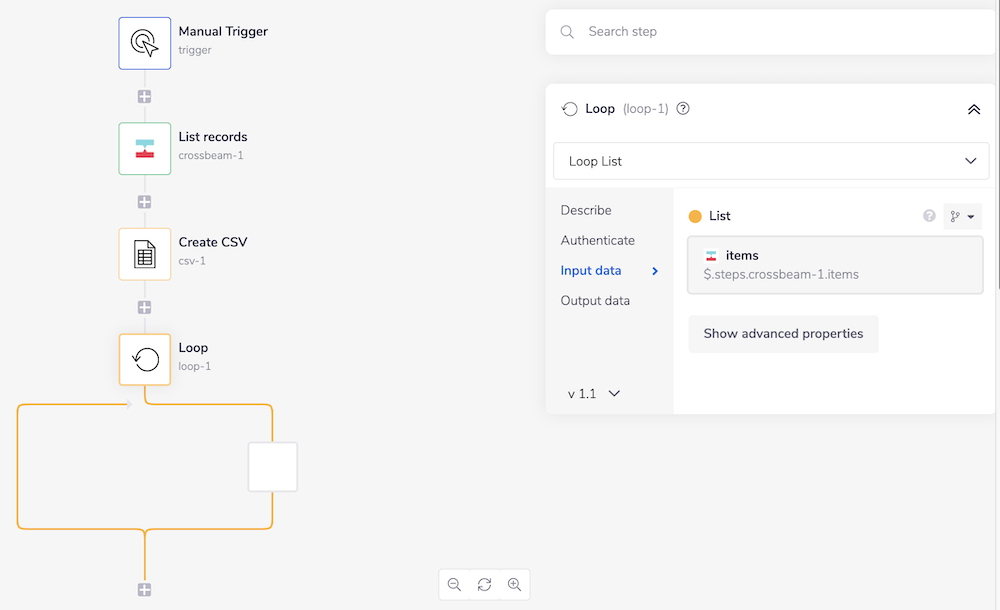
Task: Reset the canvas zoom view
Action: tap(484, 585)
